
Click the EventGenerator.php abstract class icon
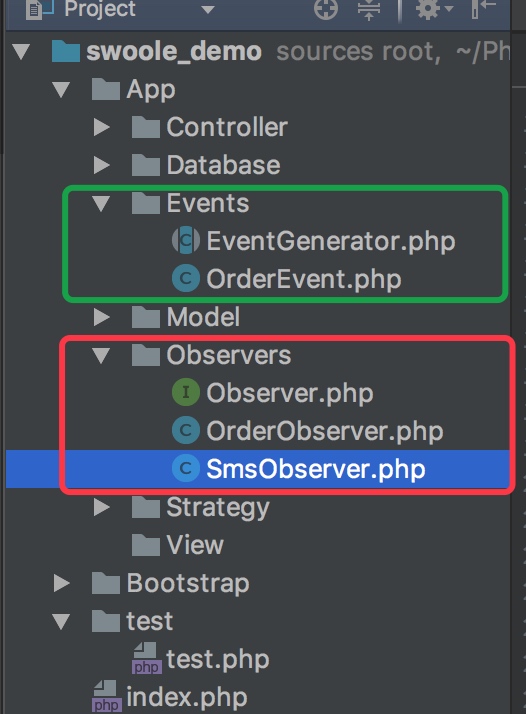(x=185, y=240)
